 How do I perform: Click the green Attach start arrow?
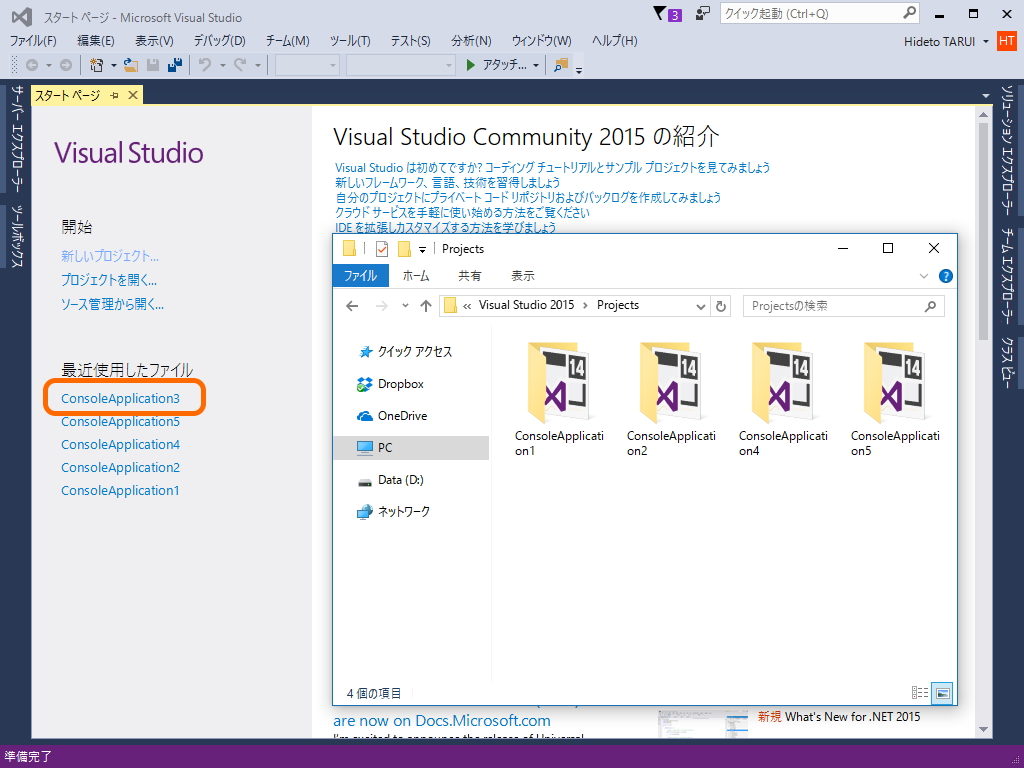point(470,65)
